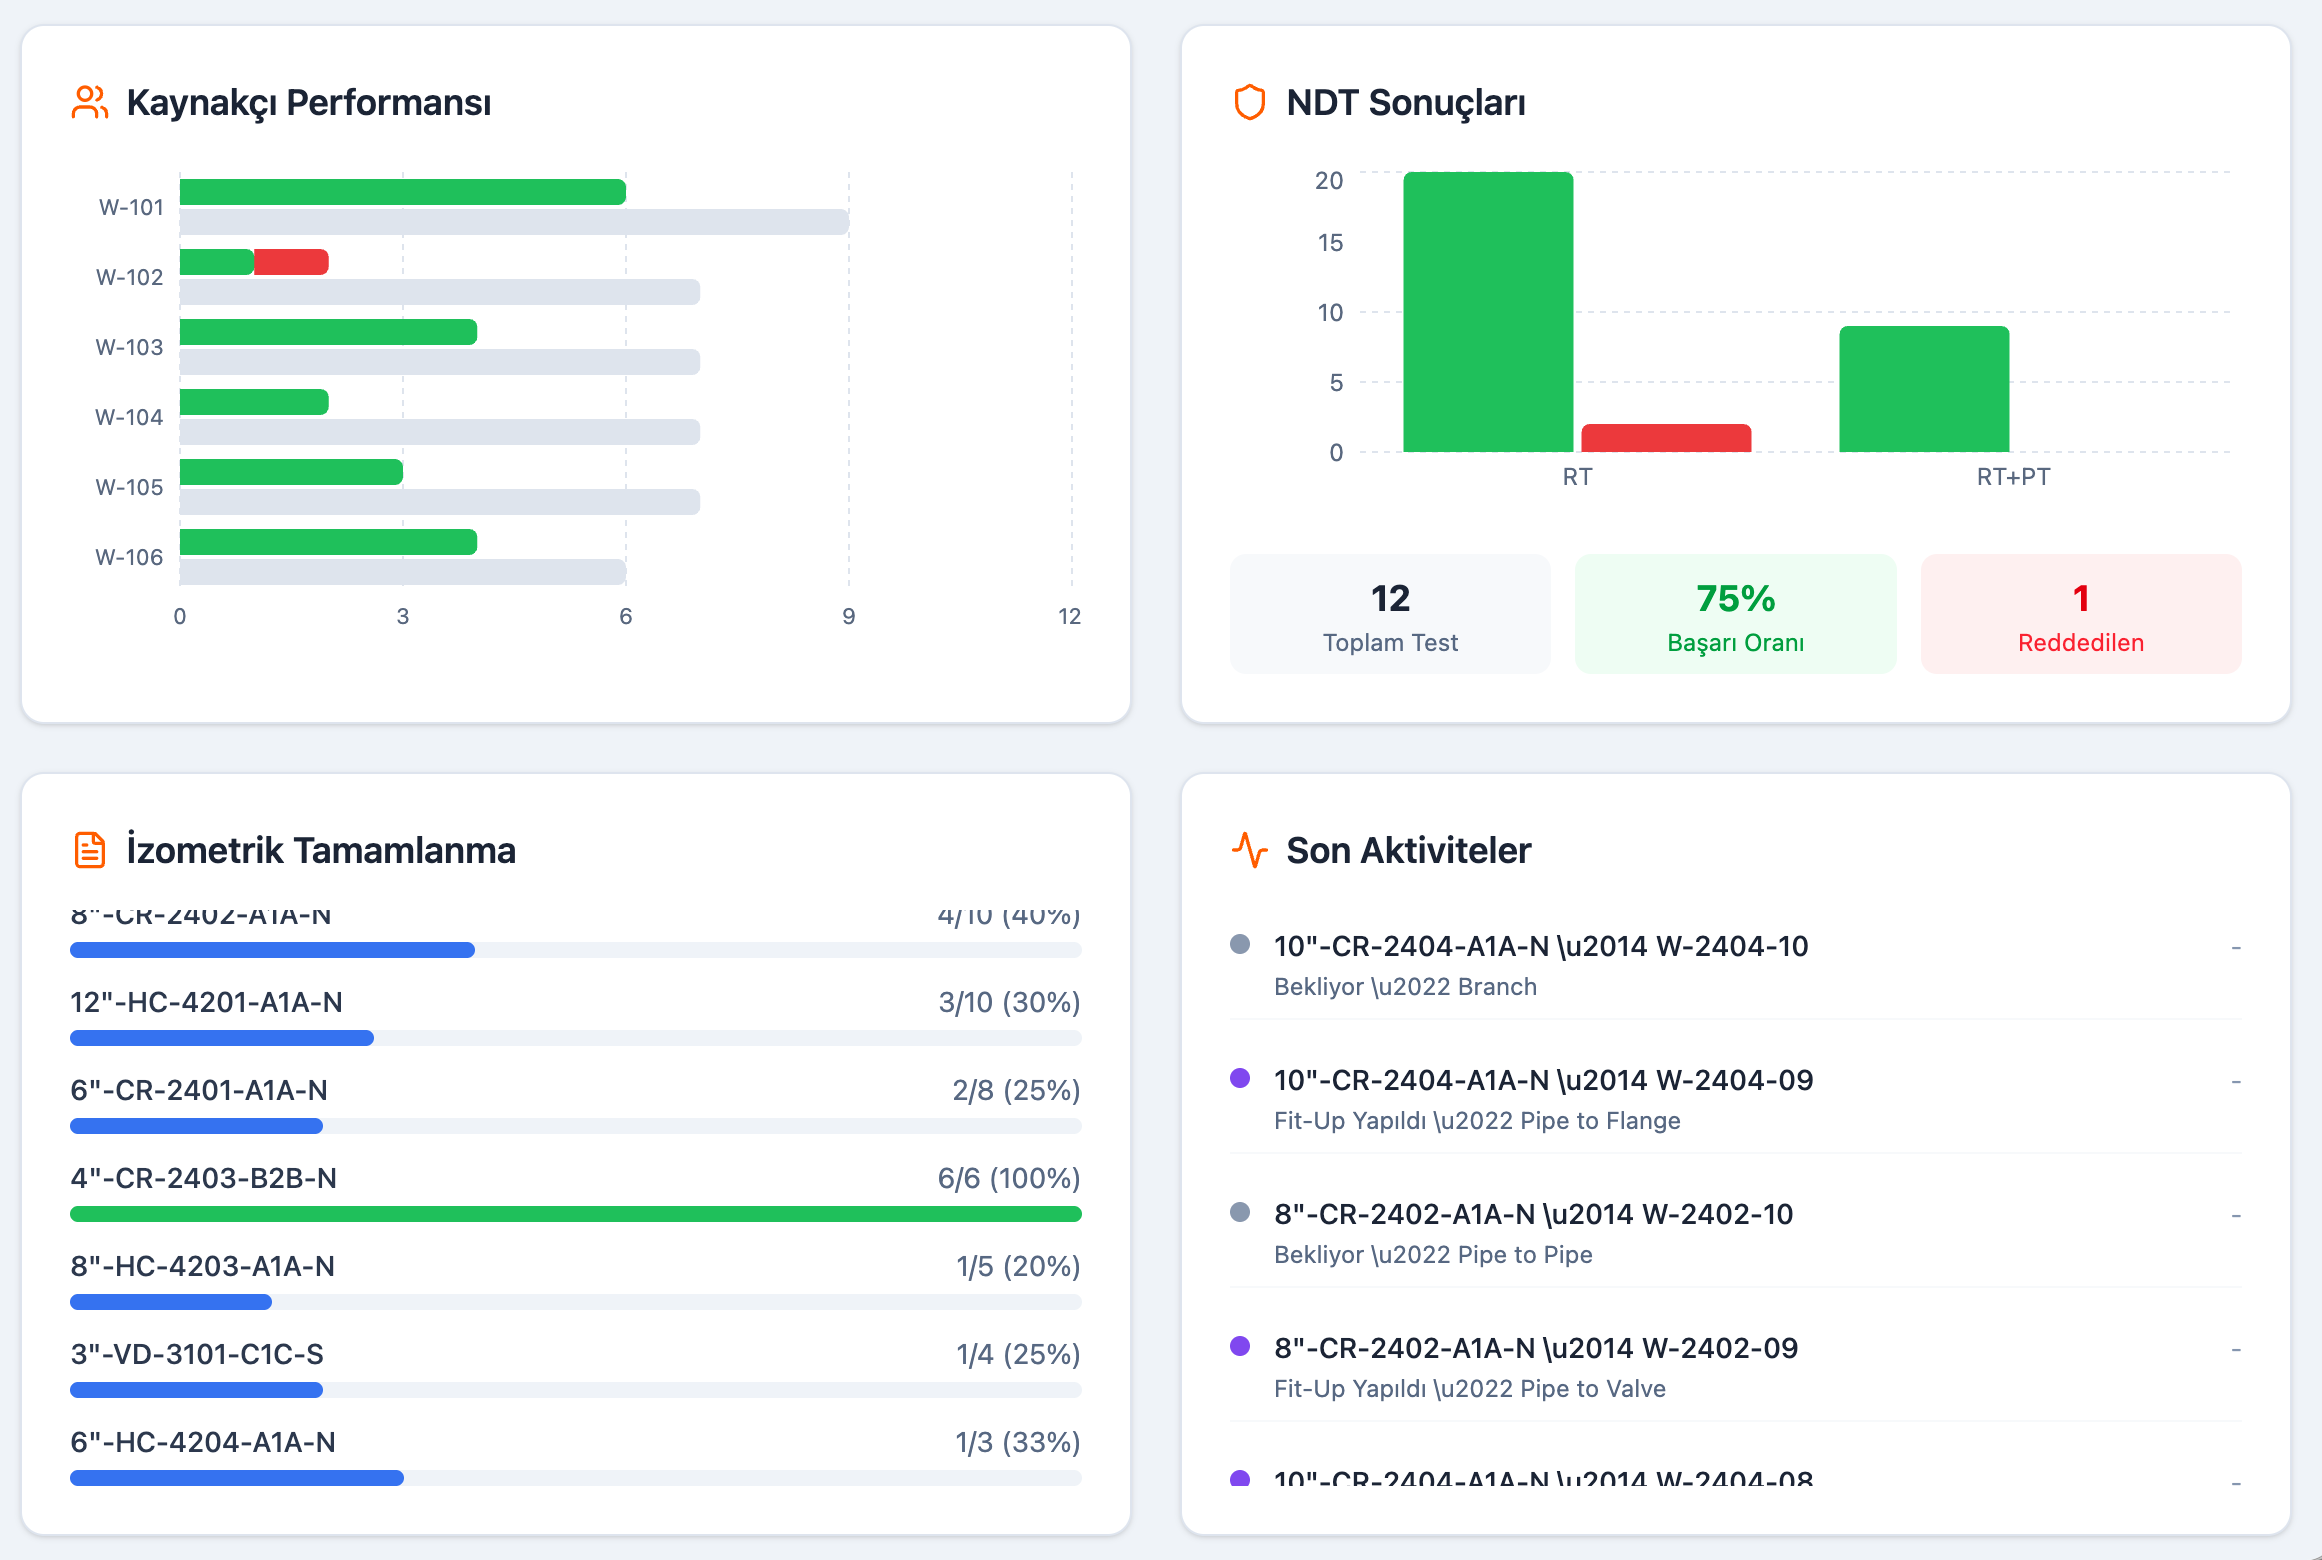Select isometric 4"-CR-2403-B2B-N label
This screenshot has width=2322, height=1560.
tap(203, 1178)
